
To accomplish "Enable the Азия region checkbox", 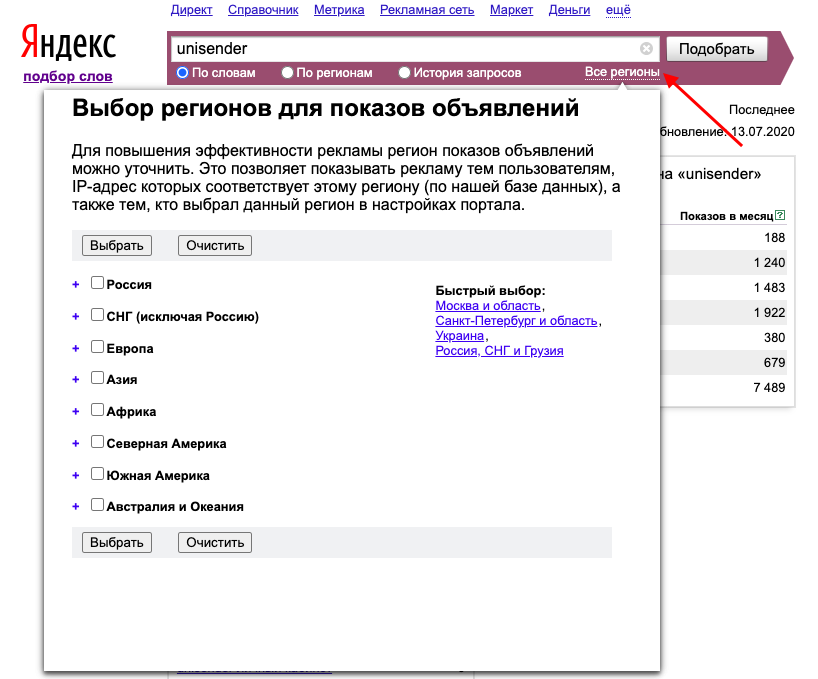I will [x=97, y=378].
